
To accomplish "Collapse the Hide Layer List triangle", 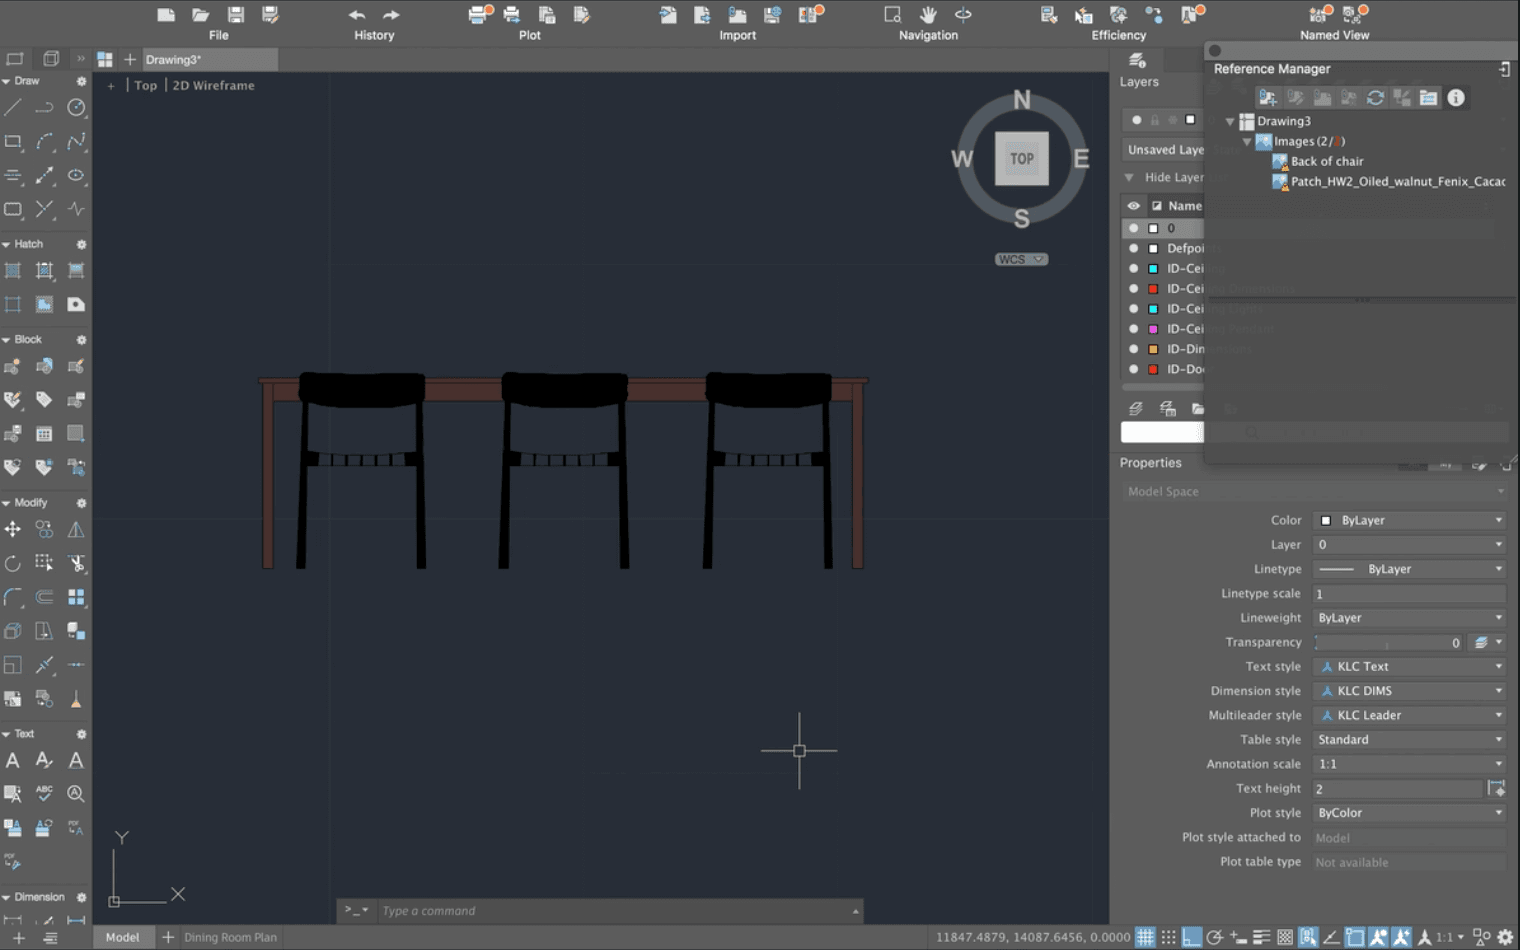I will coord(1129,177).
